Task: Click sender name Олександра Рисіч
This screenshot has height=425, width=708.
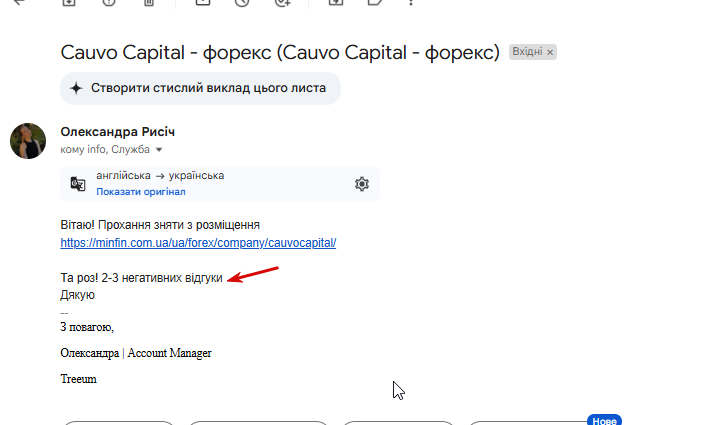Action: tap(117, 132)
